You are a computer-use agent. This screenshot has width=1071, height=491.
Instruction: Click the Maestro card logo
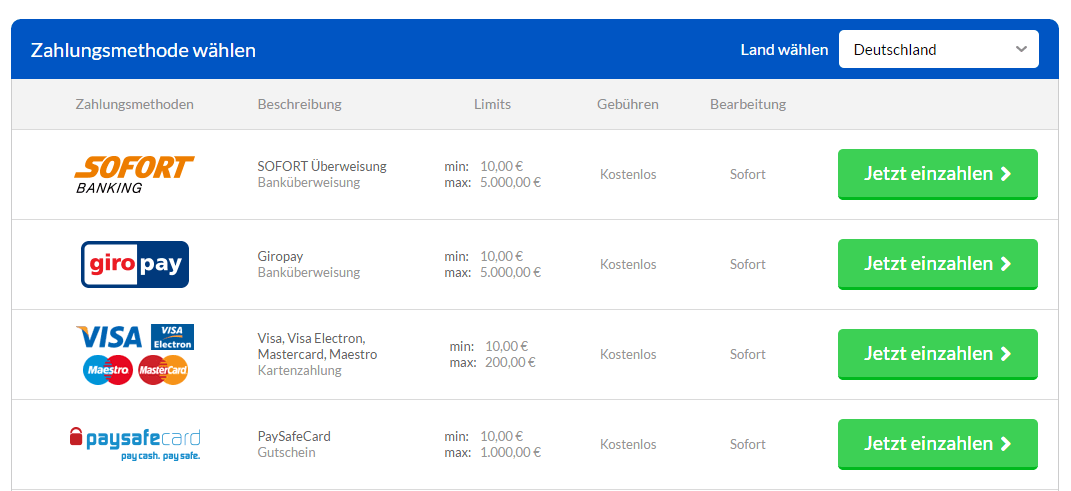point(107,370)
